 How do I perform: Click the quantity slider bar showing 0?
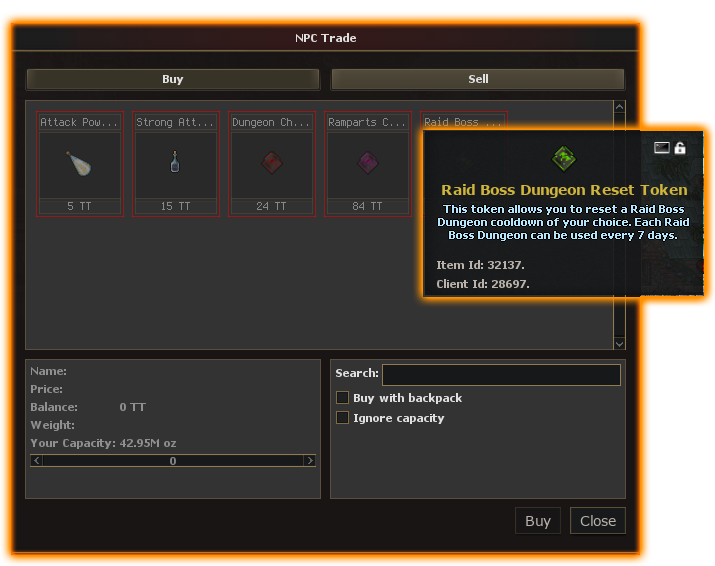point(173,461)
